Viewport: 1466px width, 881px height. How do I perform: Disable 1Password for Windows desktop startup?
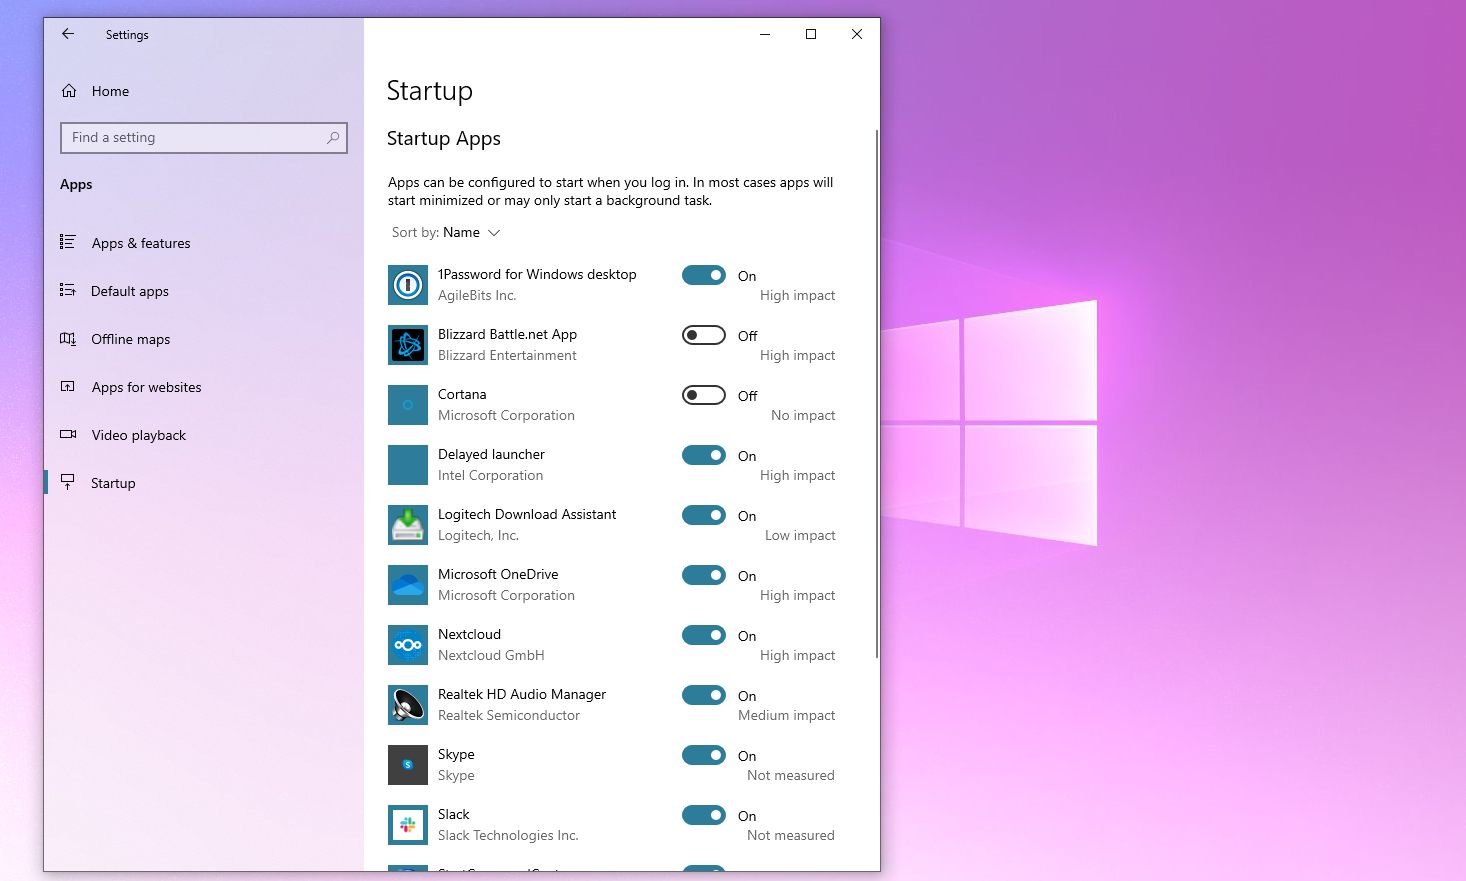[x=703, y=275]
